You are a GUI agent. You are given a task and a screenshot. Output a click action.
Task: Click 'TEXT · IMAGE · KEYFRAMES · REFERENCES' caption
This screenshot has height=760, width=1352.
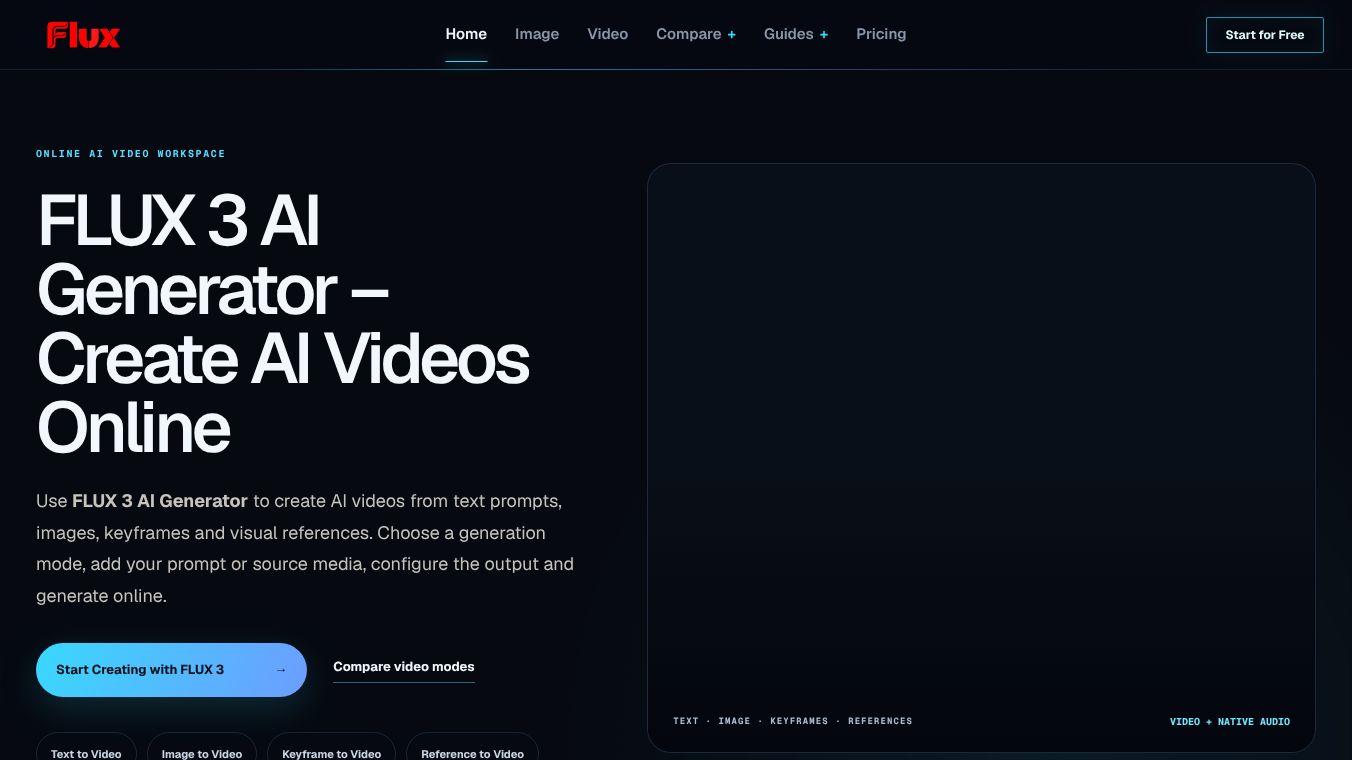[x=793, y=721]
